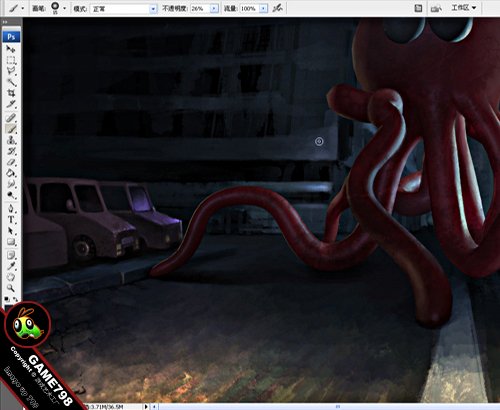
Task: Click the flow 100% field
Action: tap(250, 9)
